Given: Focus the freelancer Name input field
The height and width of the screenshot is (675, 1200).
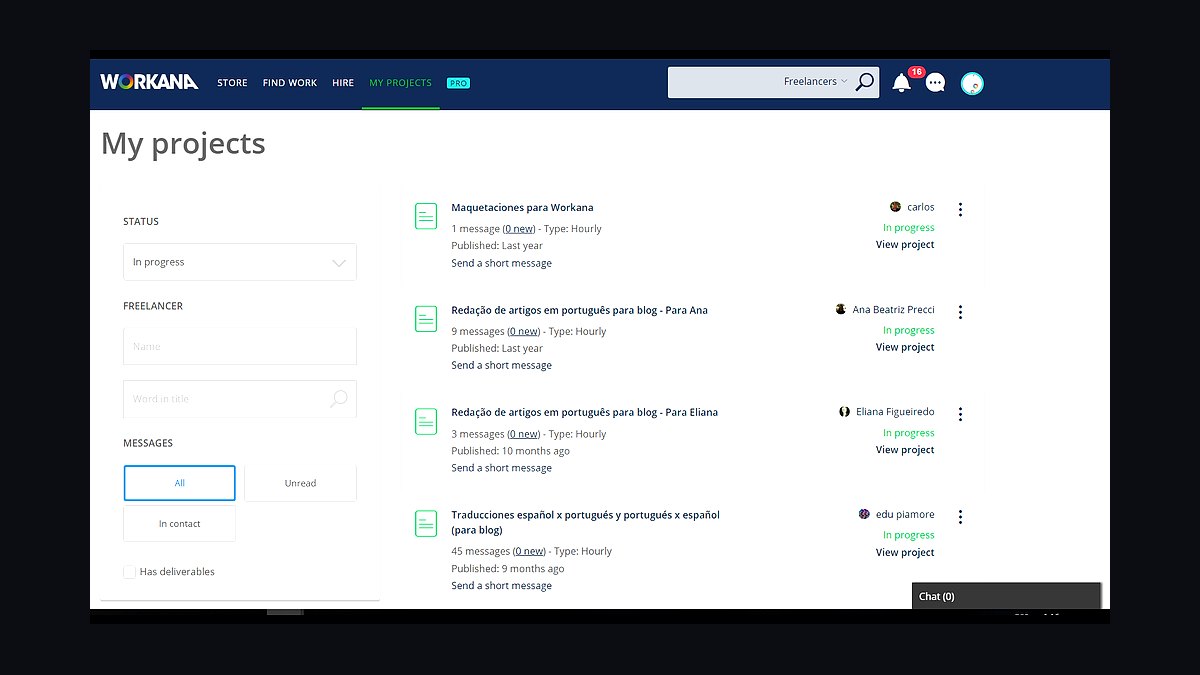Looking at the screenshot, I should click(x=240, y=346).
